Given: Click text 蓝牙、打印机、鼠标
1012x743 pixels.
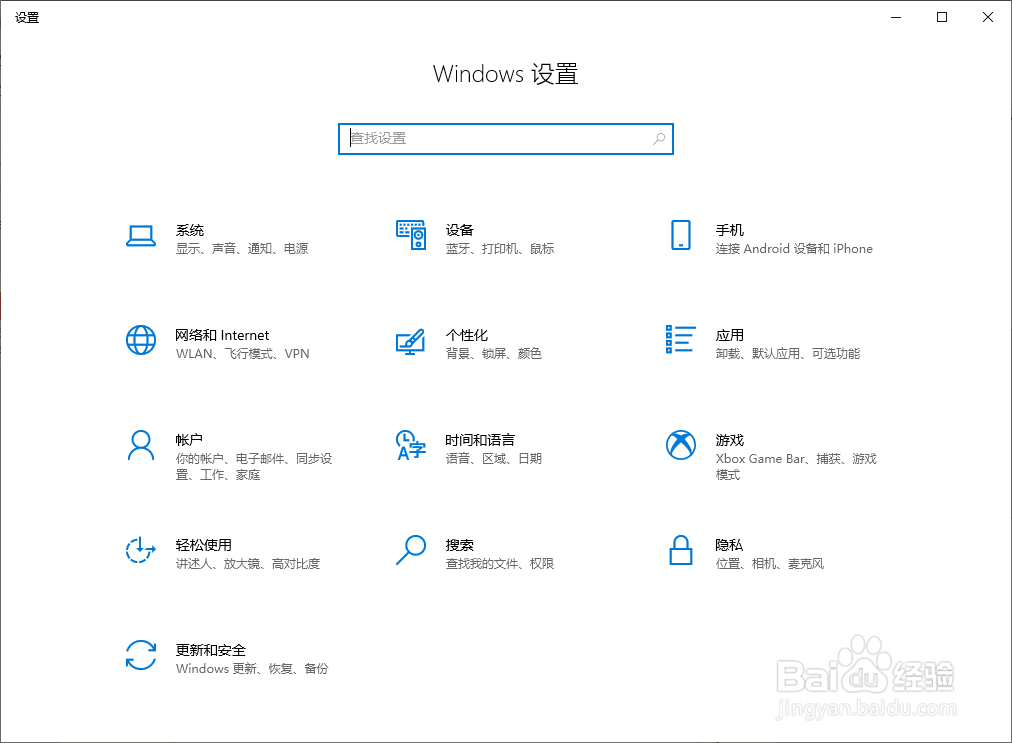Looking at the screenshot, I should coord(500,249).
